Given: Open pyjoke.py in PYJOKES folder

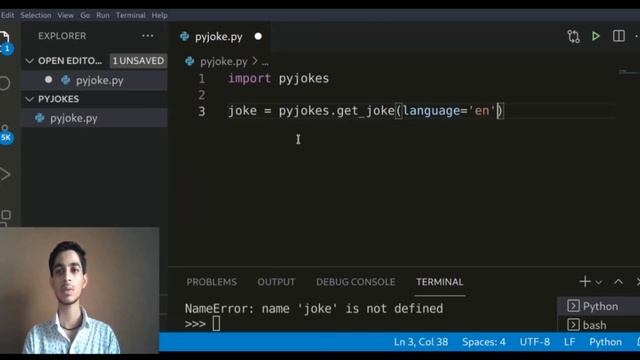Looking at the screenshot, I should (x=73, y=118).
